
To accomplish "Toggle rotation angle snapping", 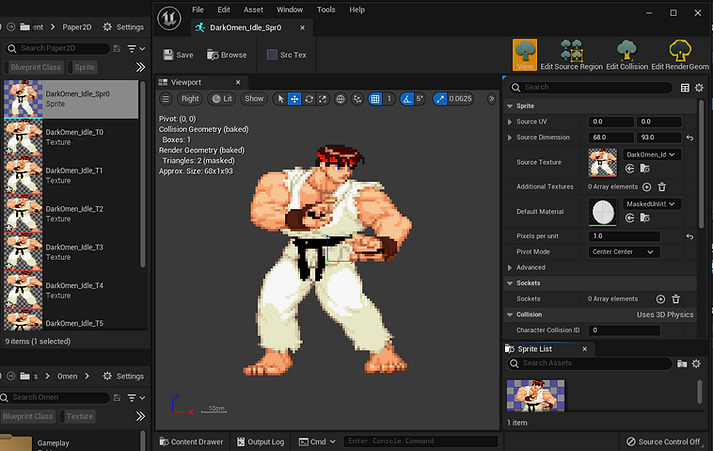I will tap(407, 99).
